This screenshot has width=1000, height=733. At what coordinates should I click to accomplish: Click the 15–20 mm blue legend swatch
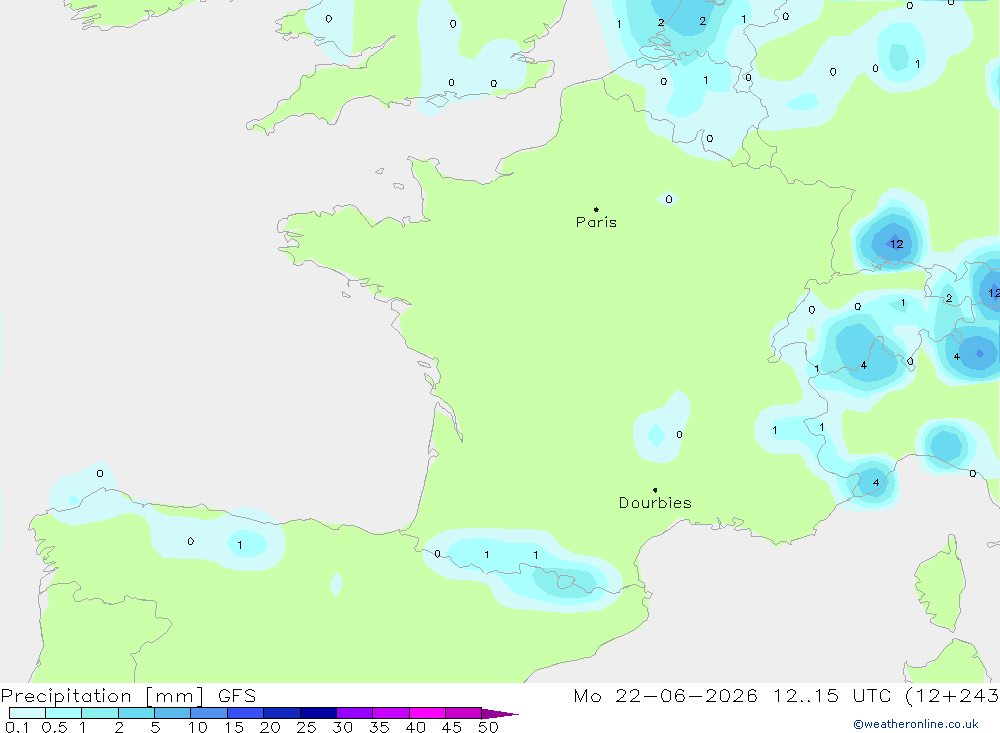click(245, 713)
